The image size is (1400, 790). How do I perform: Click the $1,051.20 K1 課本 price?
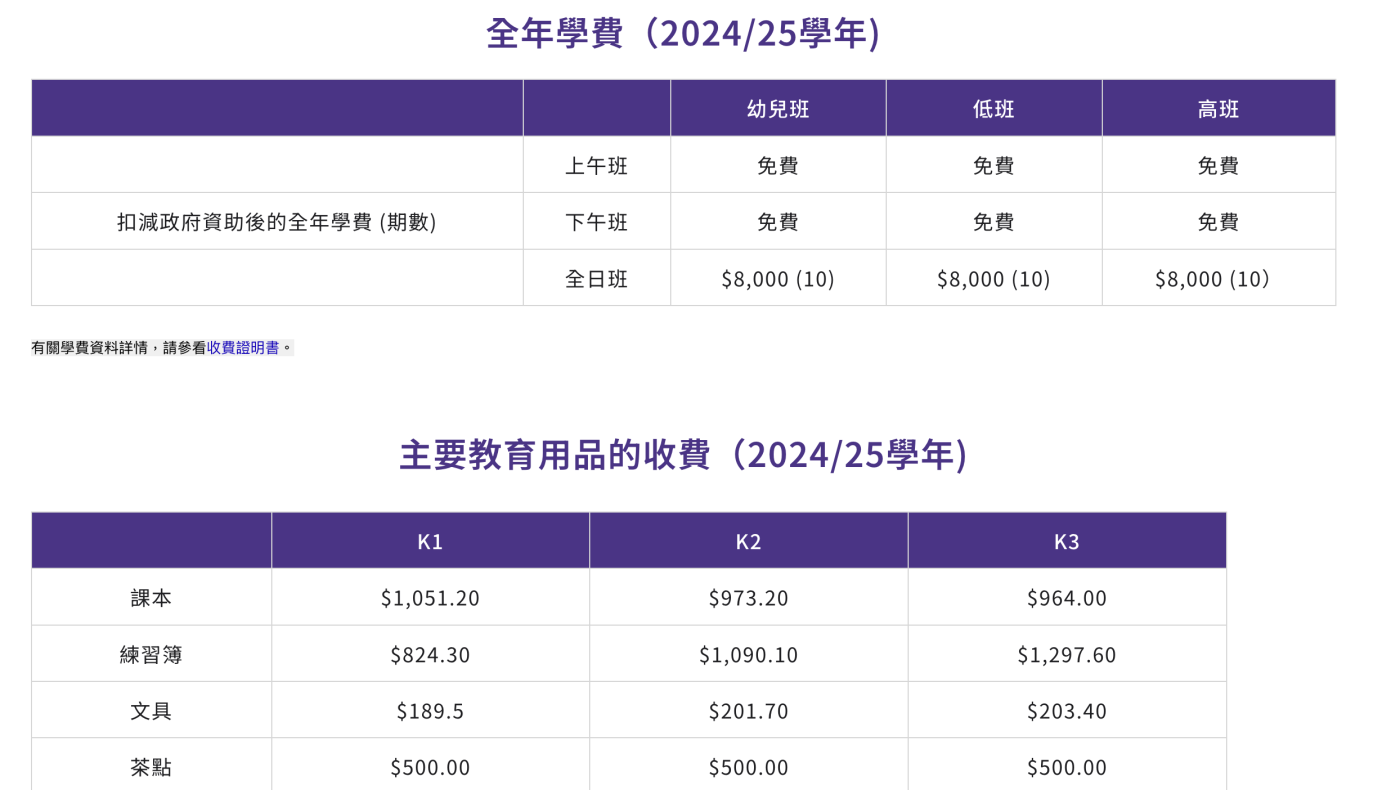tap(430, 598)
